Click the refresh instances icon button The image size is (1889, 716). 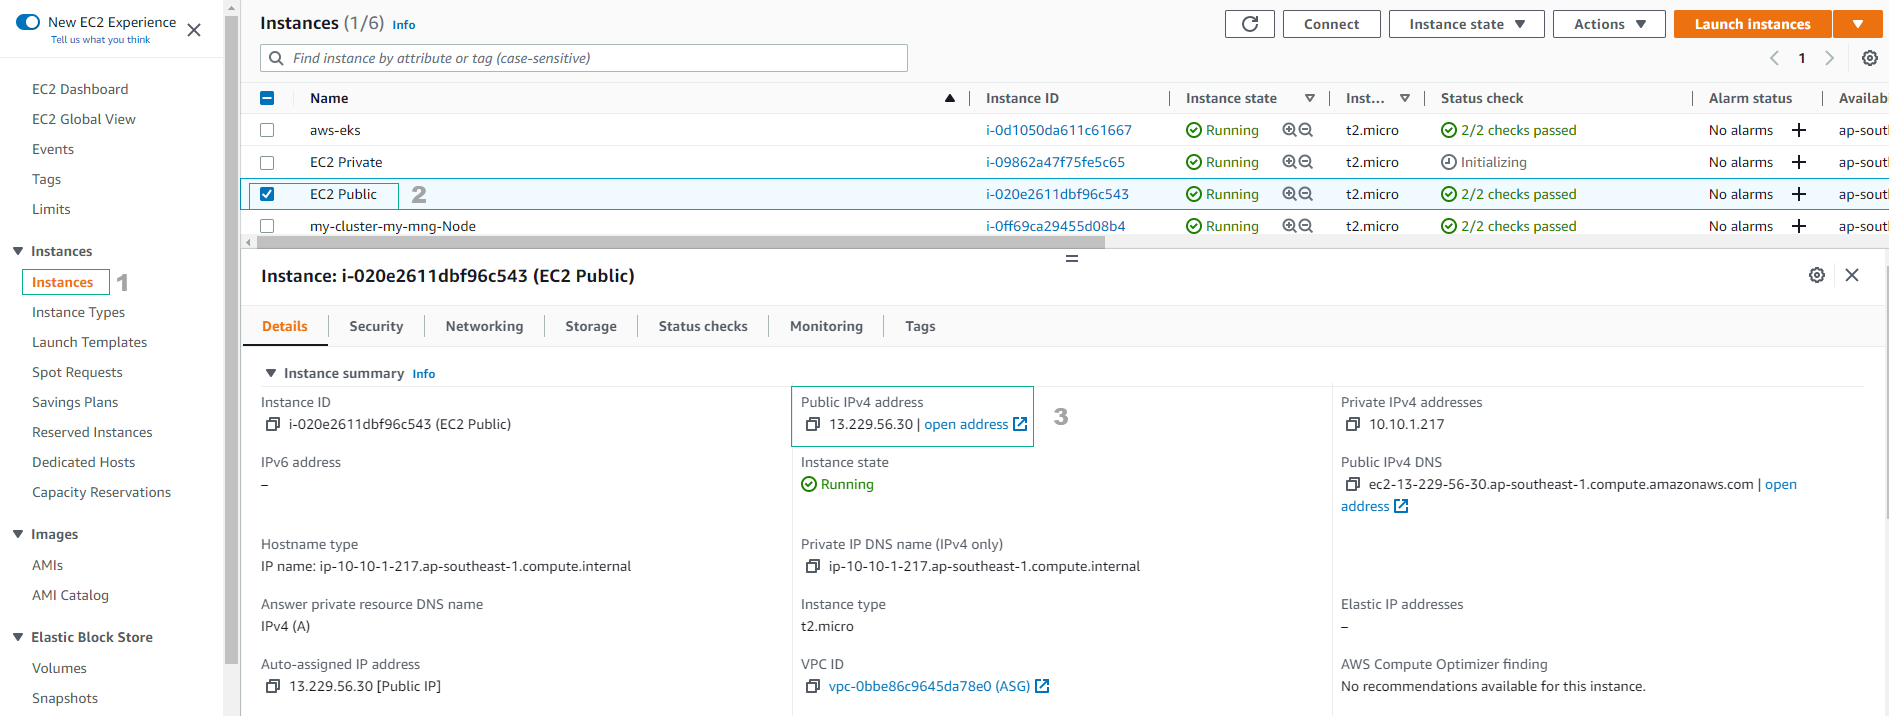click(x=1249, y=24)
